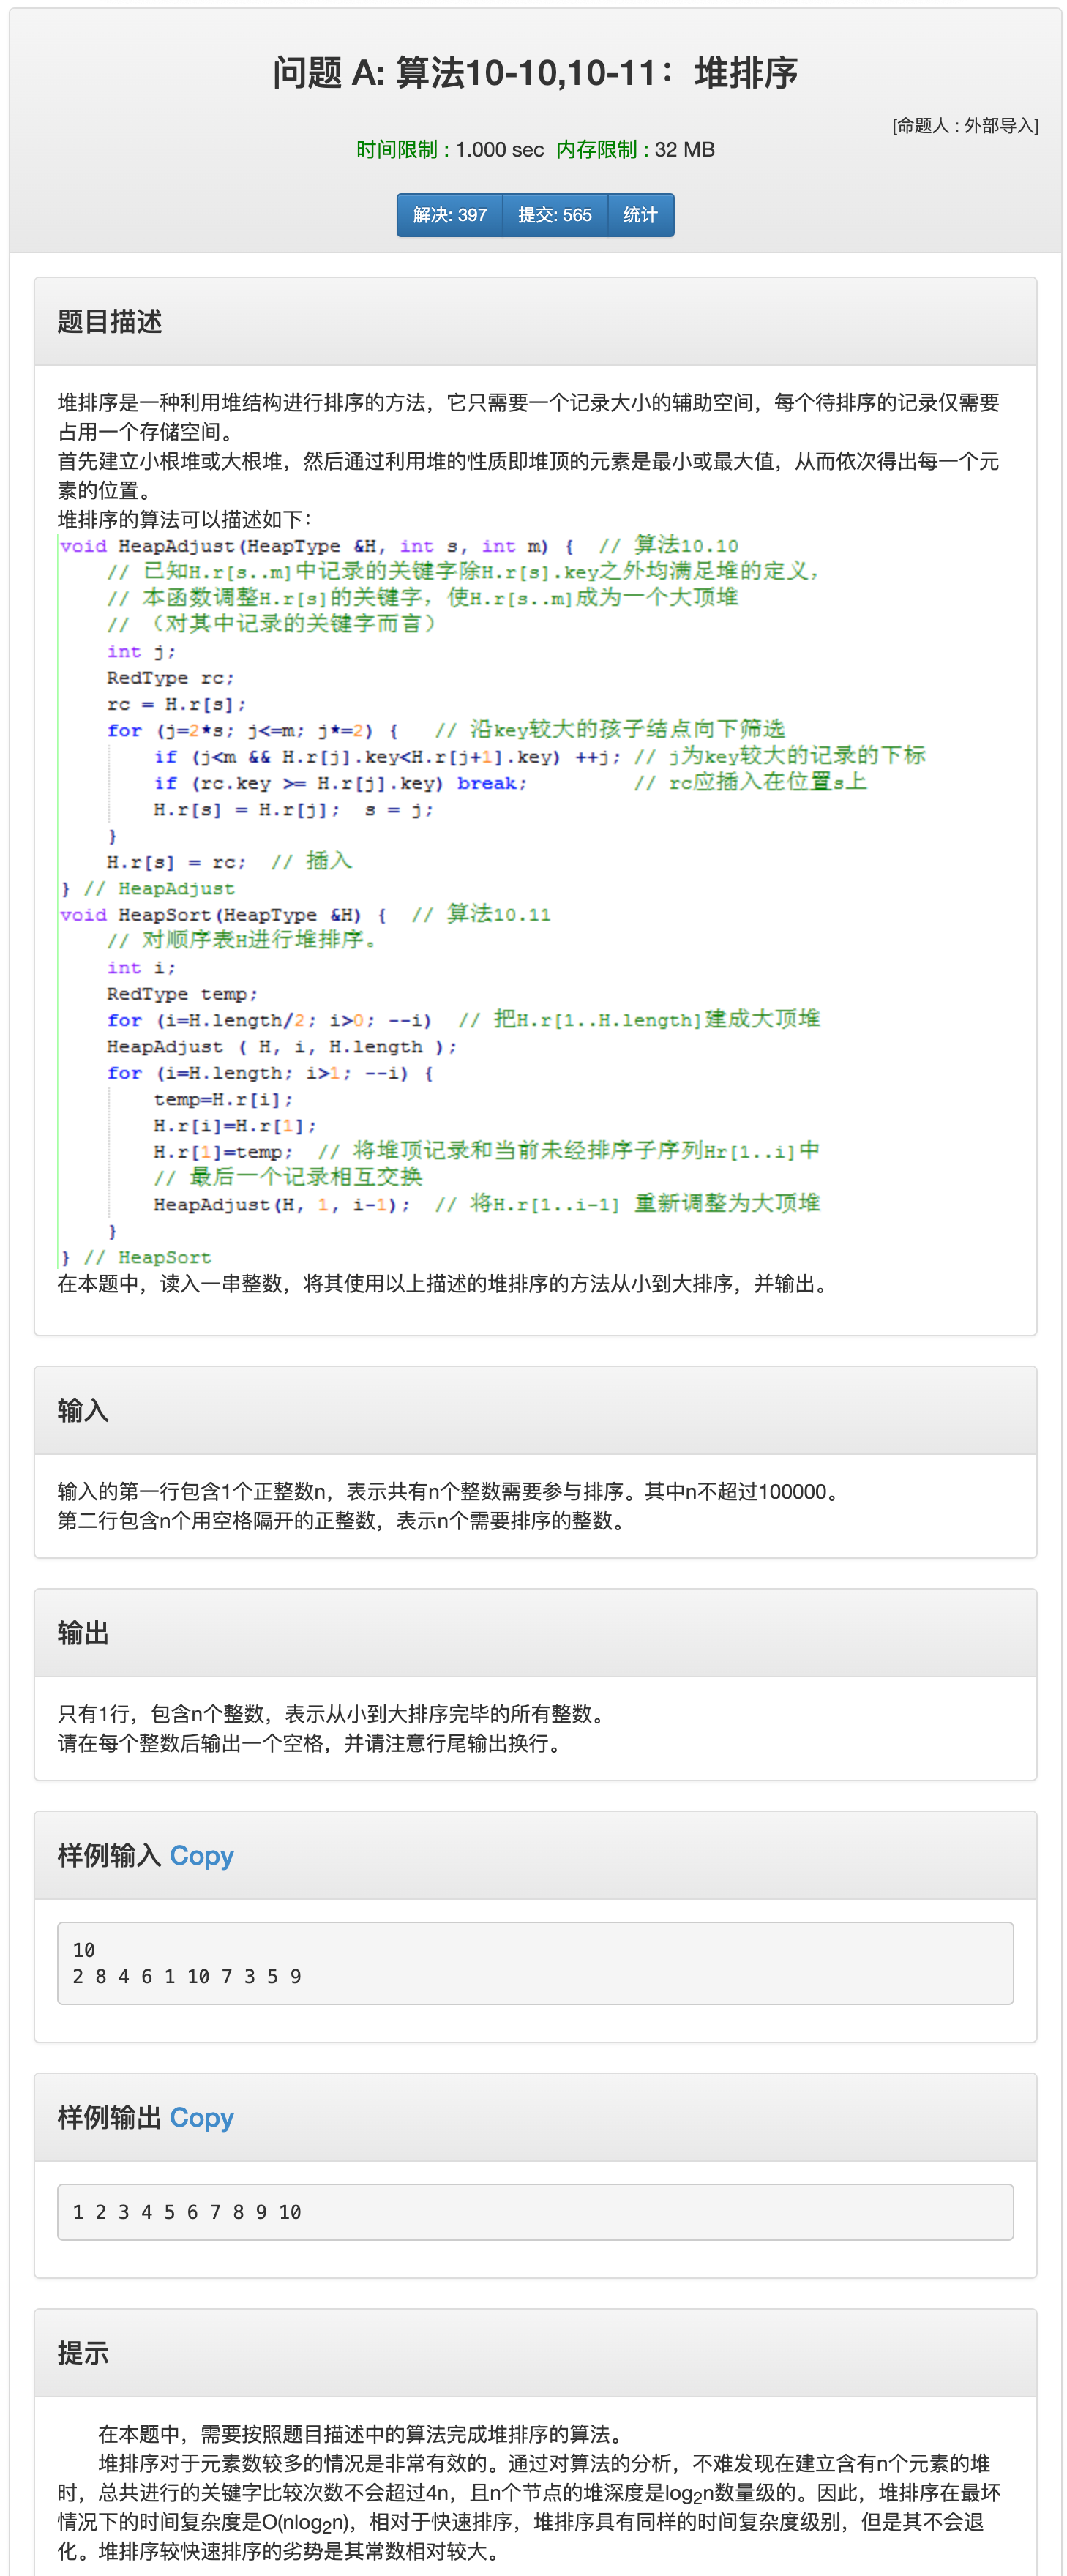1067x2576 pixels.
Task: Click the void HeapAdjust function signature line
Action: click(x=399, y=546)
